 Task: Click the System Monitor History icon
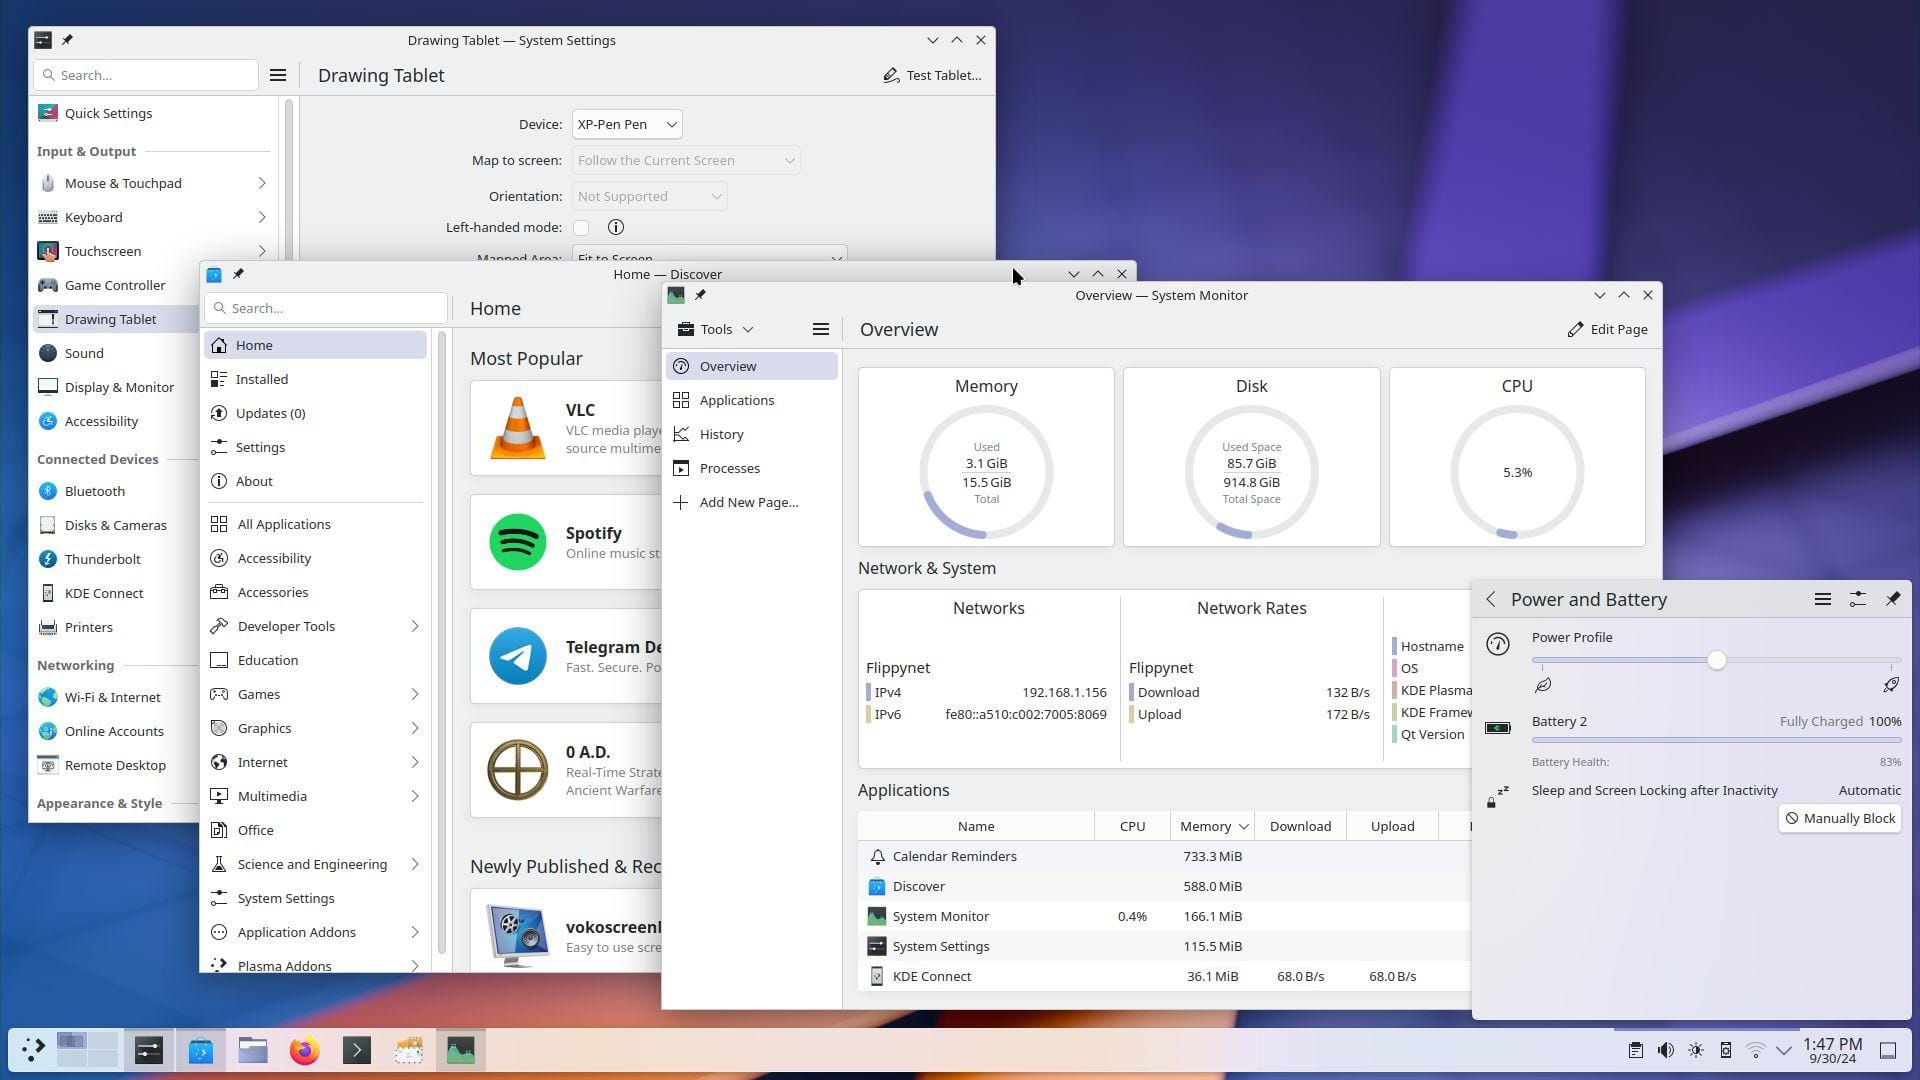[682, 433]
